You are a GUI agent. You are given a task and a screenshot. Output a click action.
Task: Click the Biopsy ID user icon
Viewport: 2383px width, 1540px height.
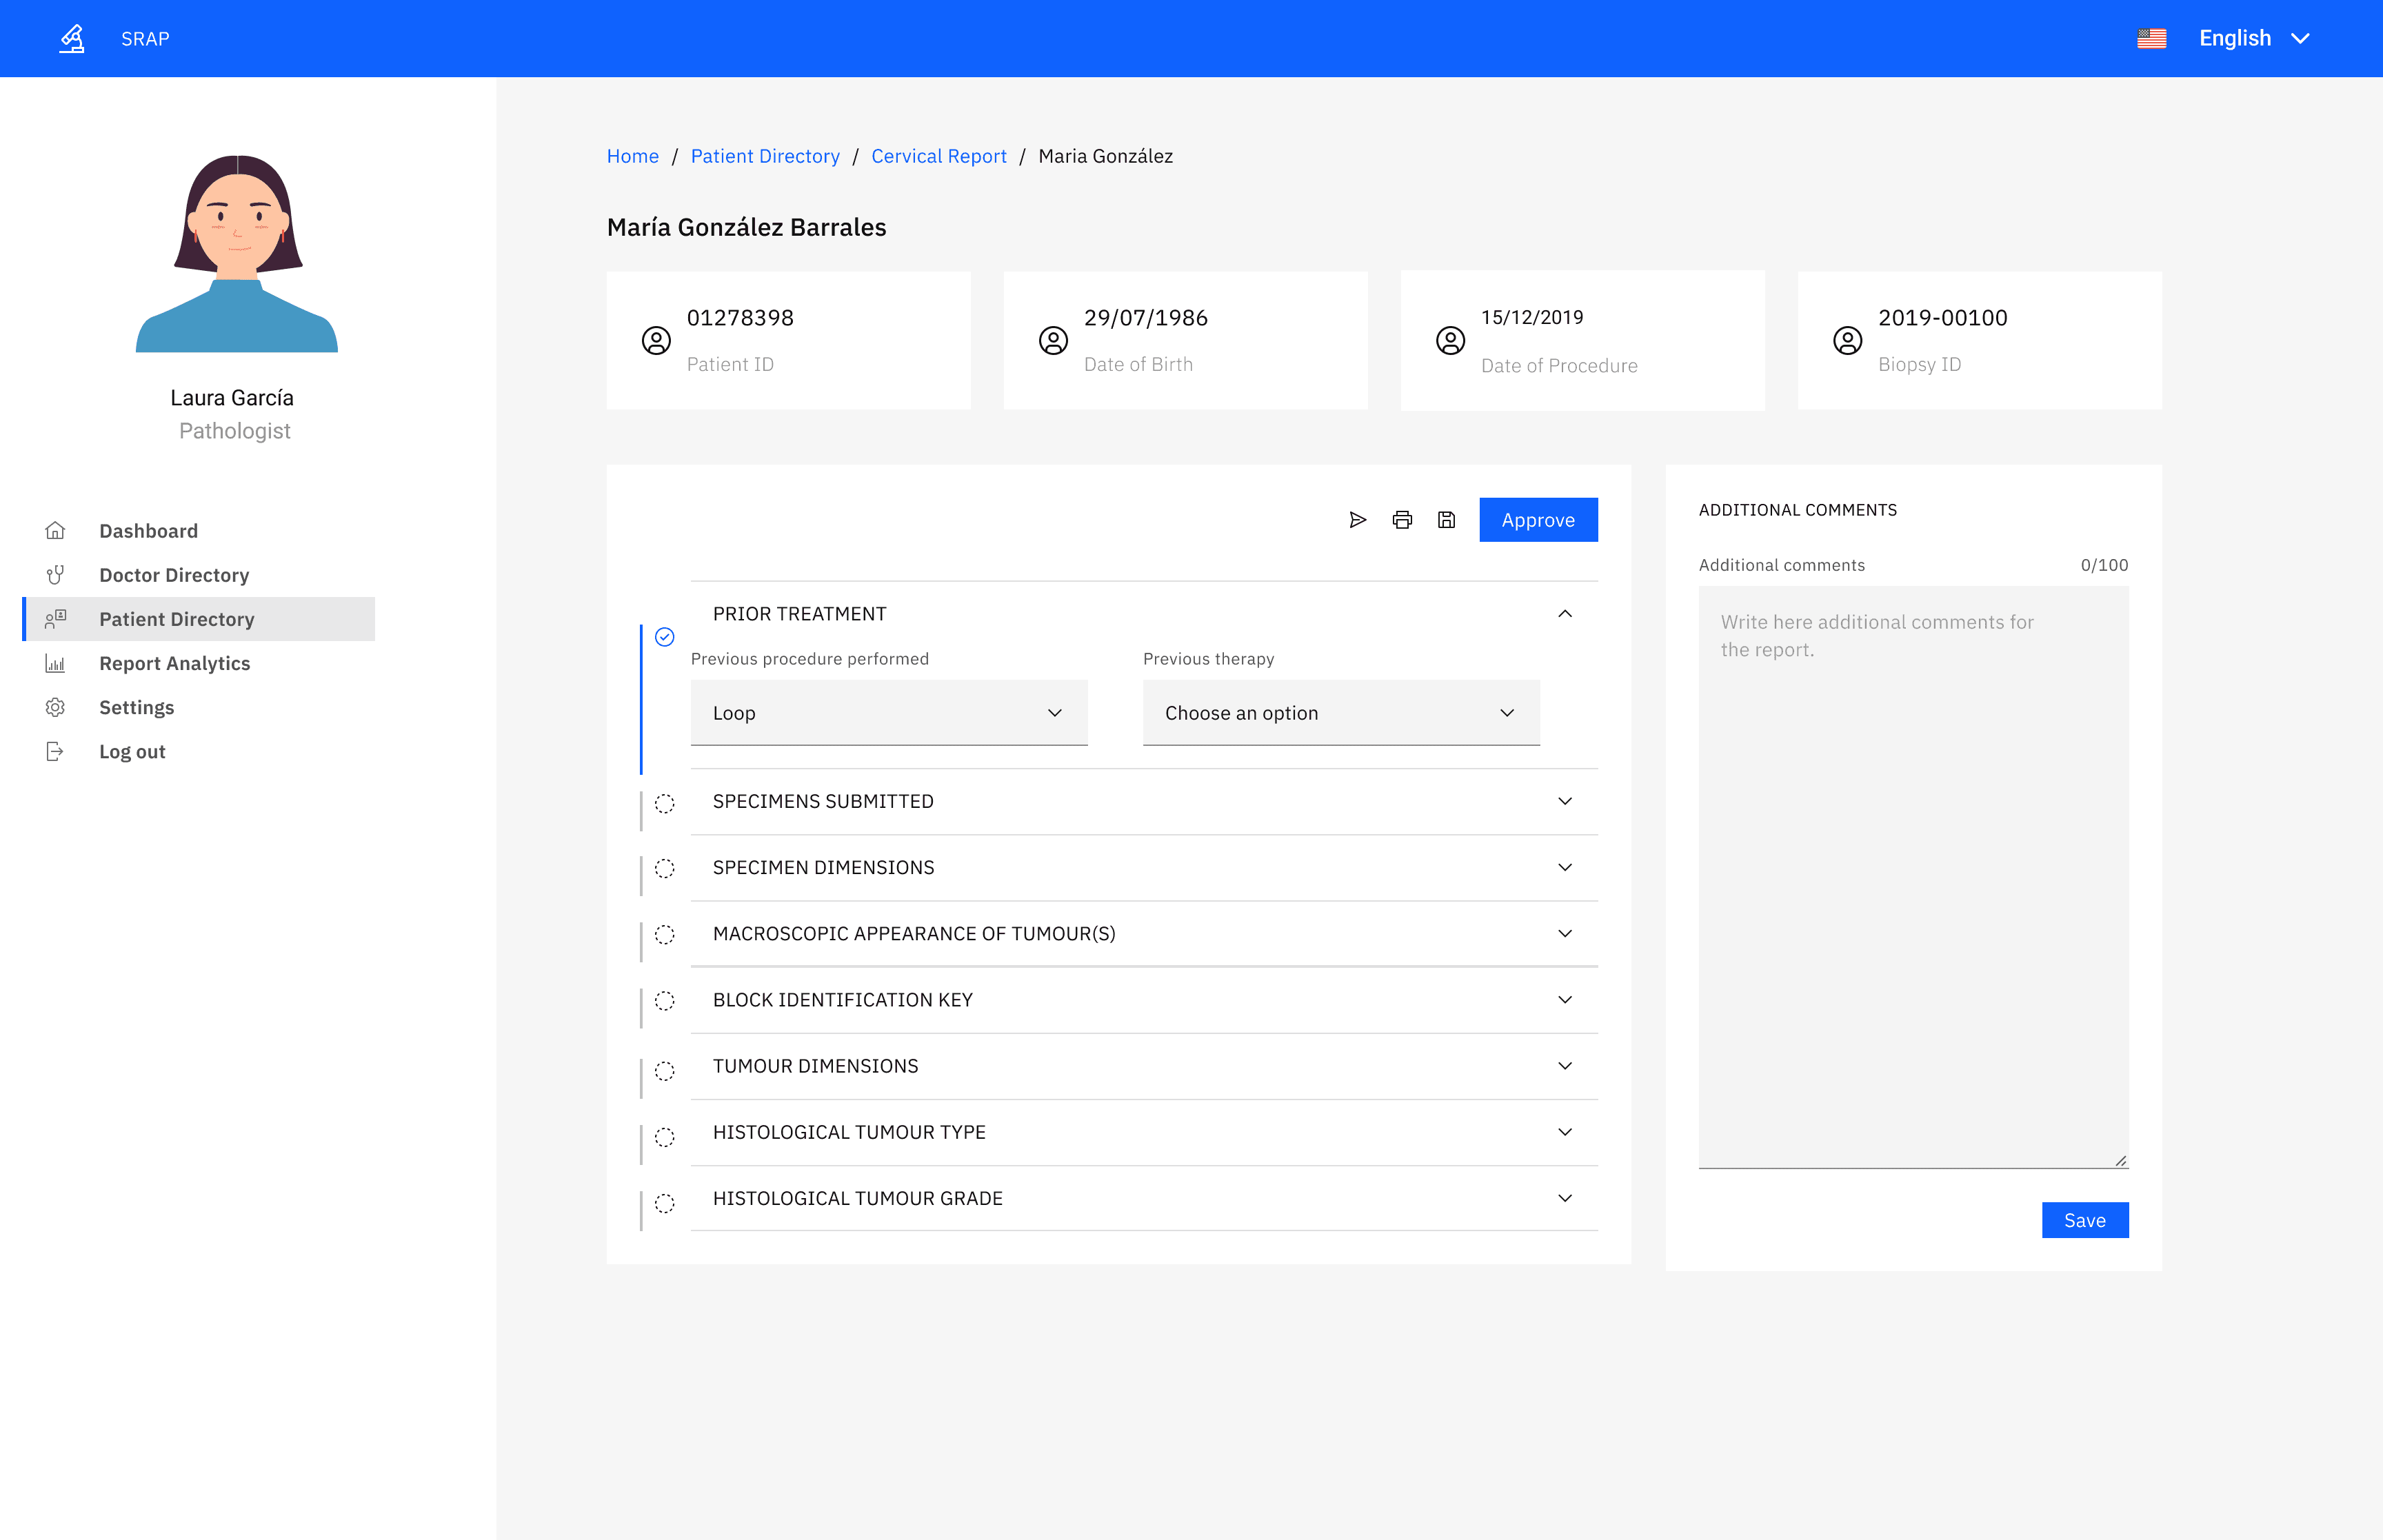1847,341
